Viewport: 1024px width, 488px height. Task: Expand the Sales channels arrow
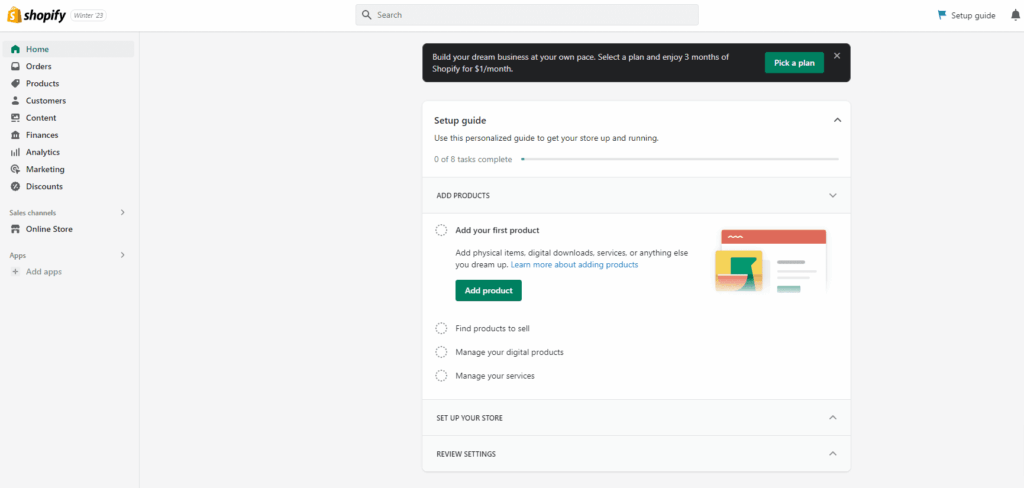coord(122,212)
